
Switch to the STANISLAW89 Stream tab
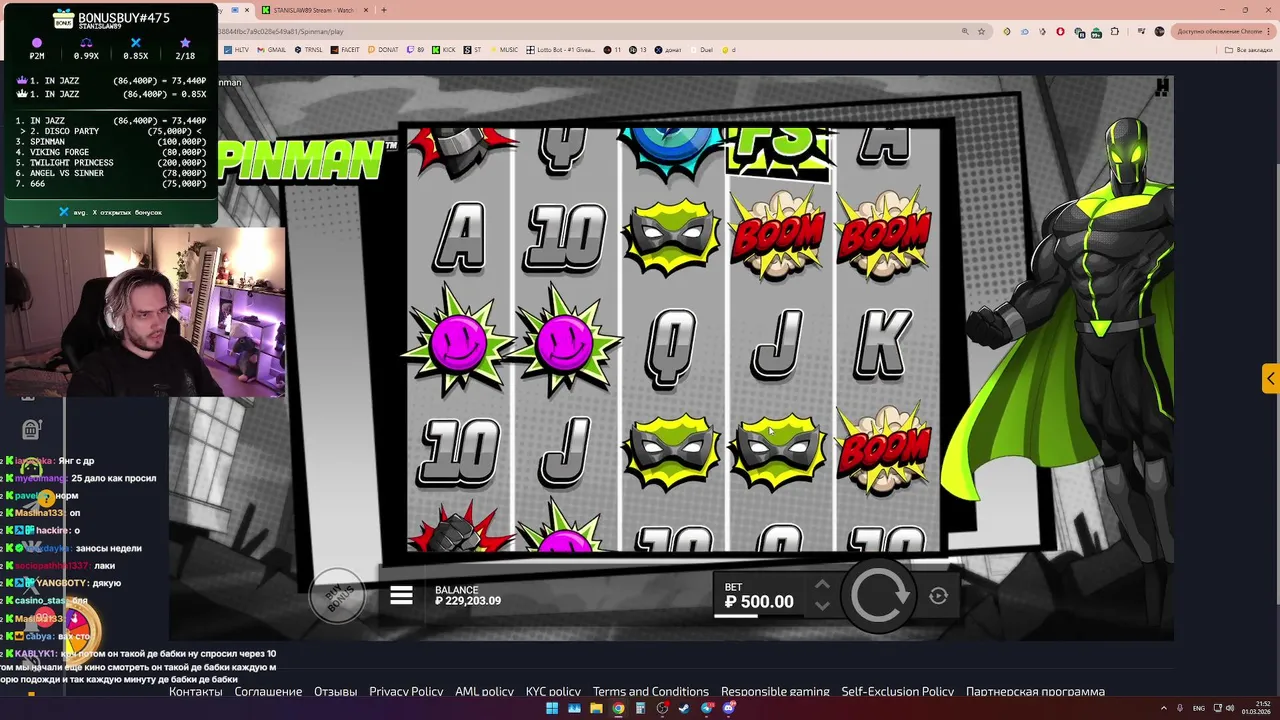[x=313, y=10]
